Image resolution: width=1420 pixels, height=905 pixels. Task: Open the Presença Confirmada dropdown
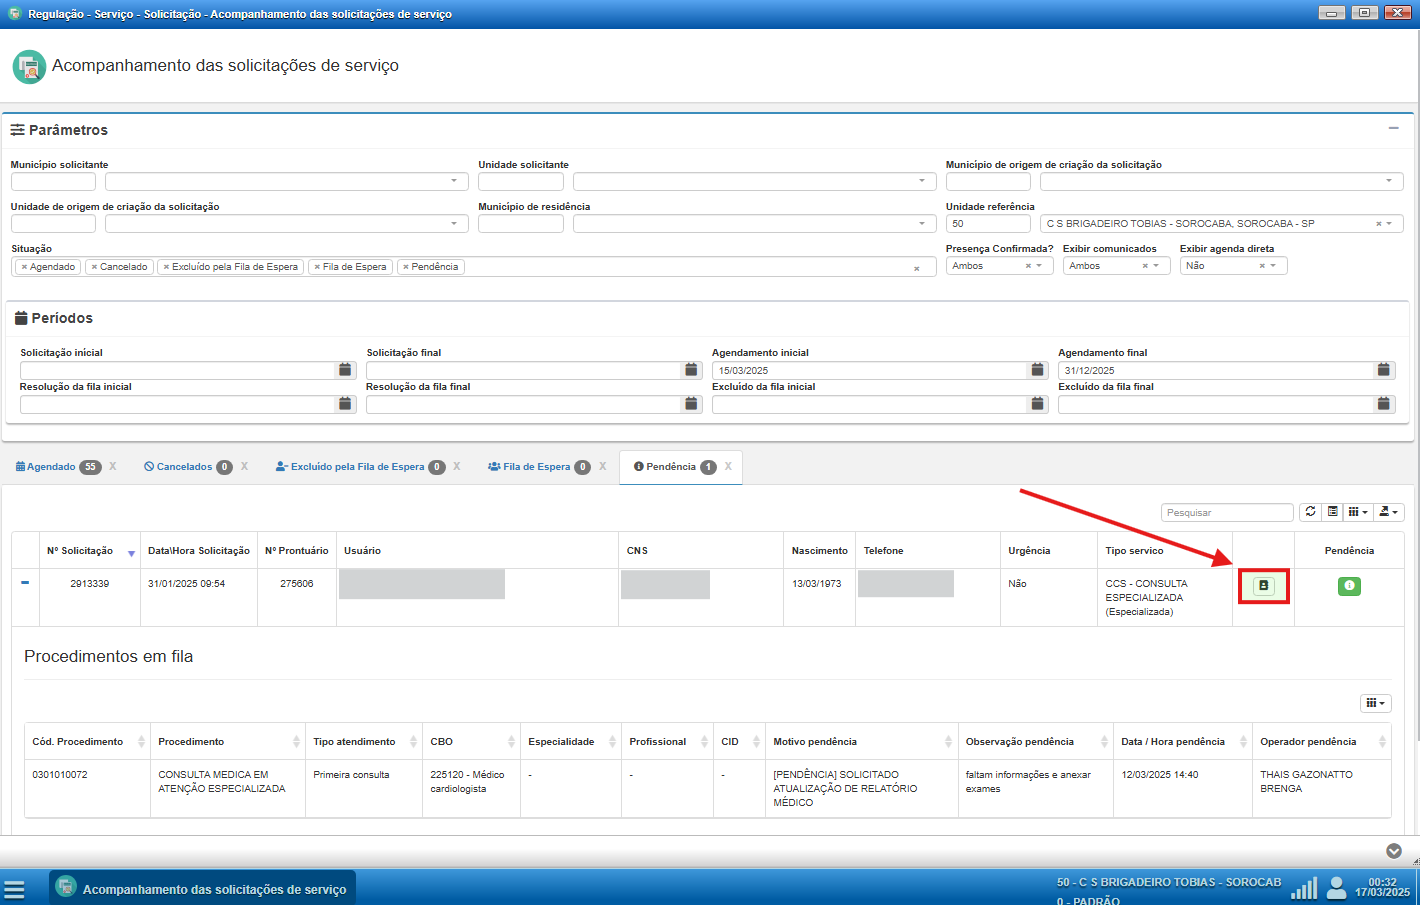pos(1039,266)
